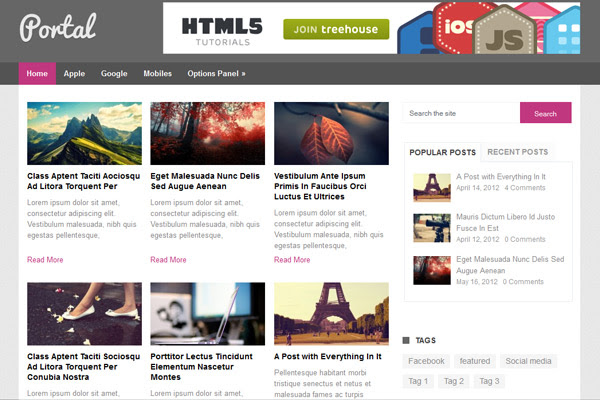Open the mountain landscape post thumbnail
The height and width of the screenshot is (400, 600).
(x=84, y=134)
